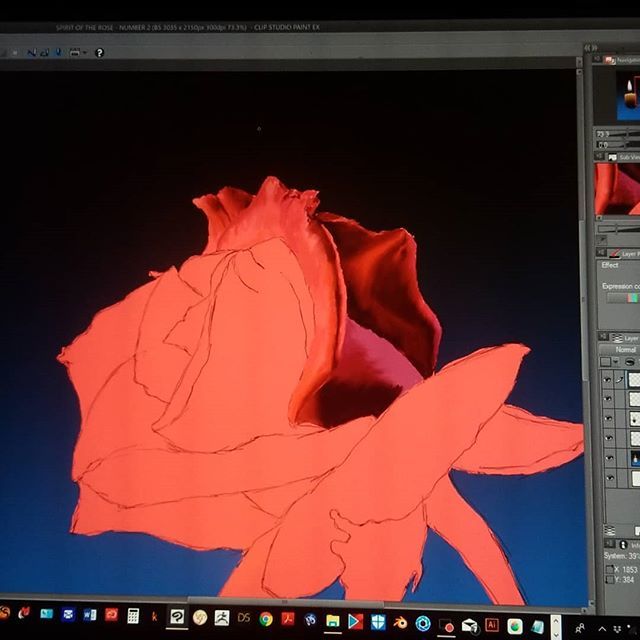Click the pen edit icon on first layer
Screen dimensions: 640x640
tap(620, 380)
